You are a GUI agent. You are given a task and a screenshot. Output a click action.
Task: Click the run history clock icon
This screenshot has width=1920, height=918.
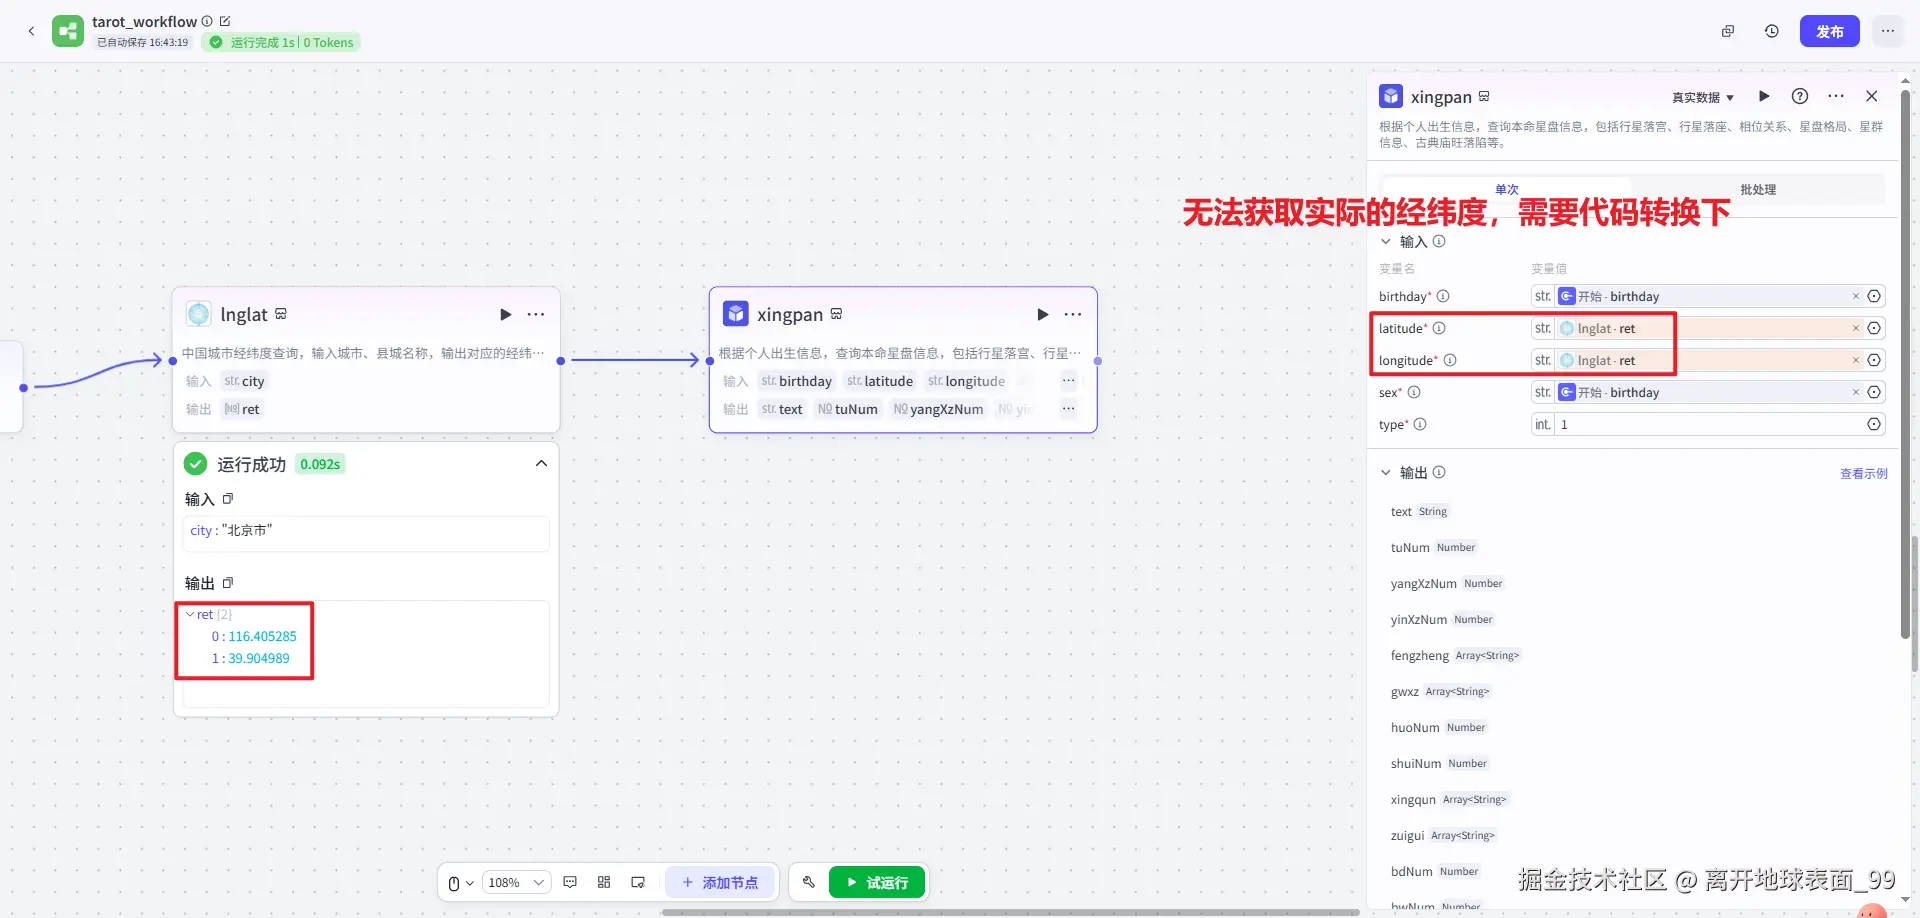pyautogui.click(x=1772, y=31)
